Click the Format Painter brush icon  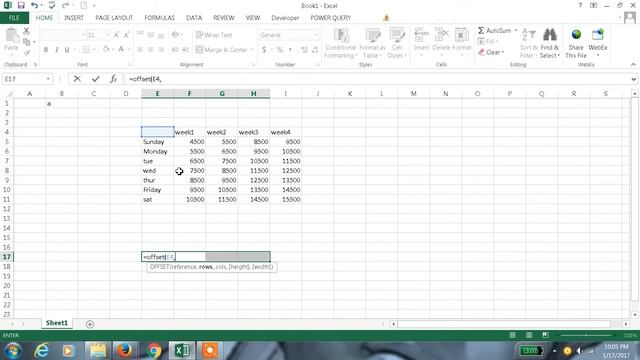pyautogui.click(x=27, y=53)
